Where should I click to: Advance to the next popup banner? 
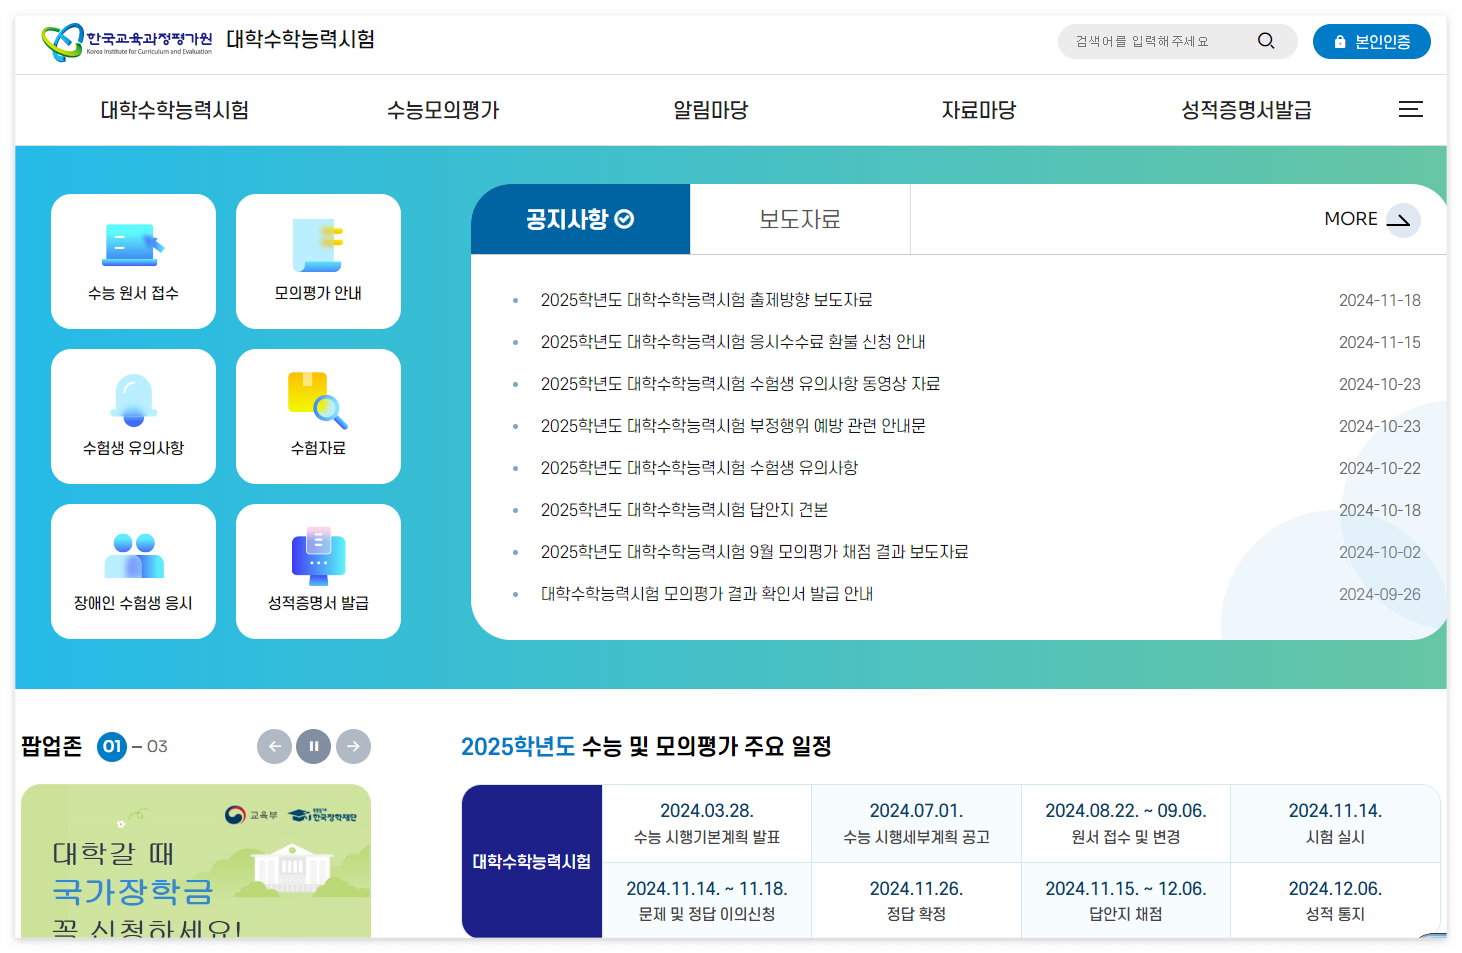point(353,746)
